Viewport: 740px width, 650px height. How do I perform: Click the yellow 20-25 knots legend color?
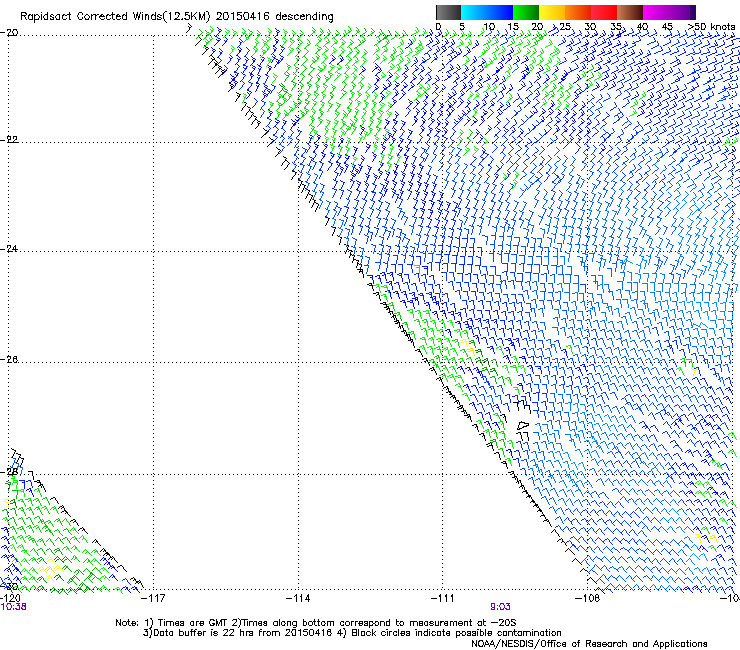pyautogui.click(x=552, y=12)
